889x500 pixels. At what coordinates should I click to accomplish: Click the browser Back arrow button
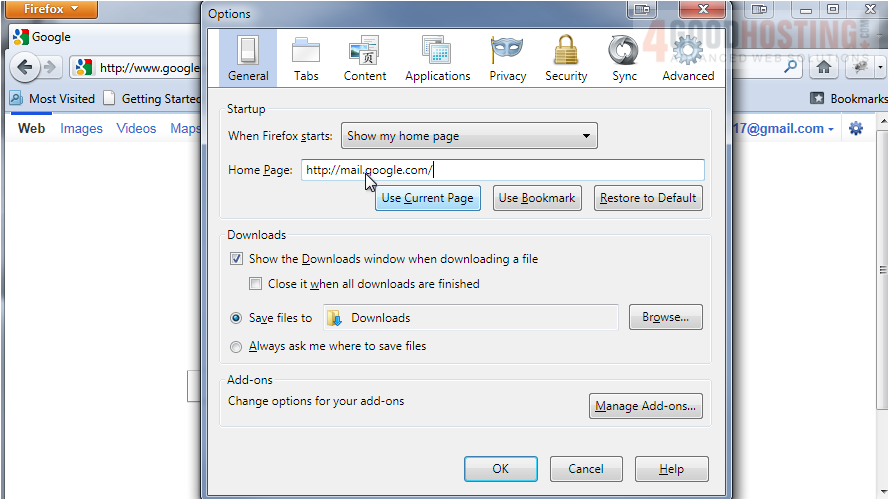coord(25,68)
